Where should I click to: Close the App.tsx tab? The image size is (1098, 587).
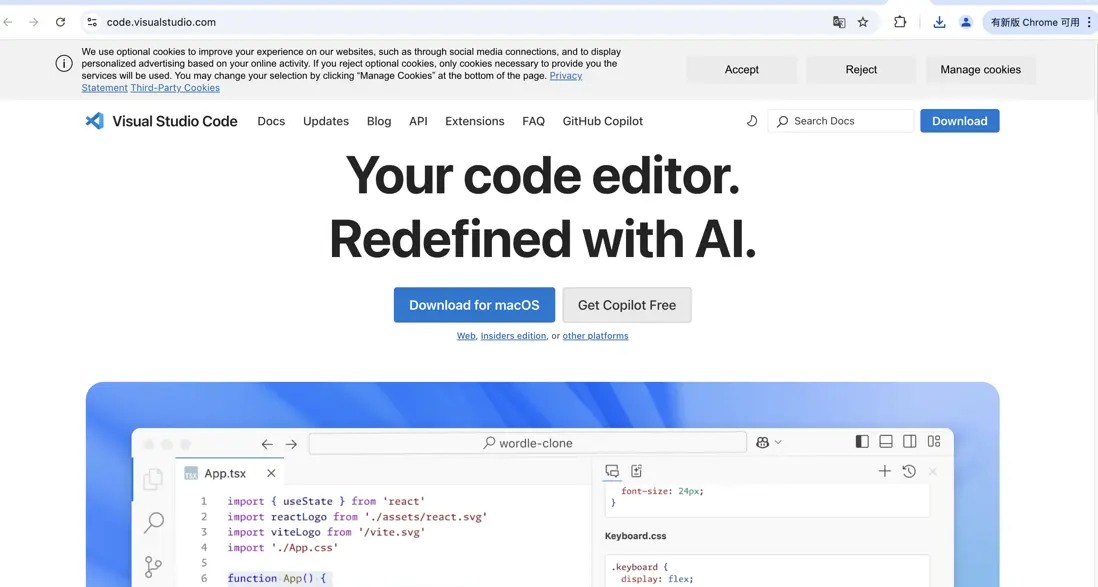(271, 474)
